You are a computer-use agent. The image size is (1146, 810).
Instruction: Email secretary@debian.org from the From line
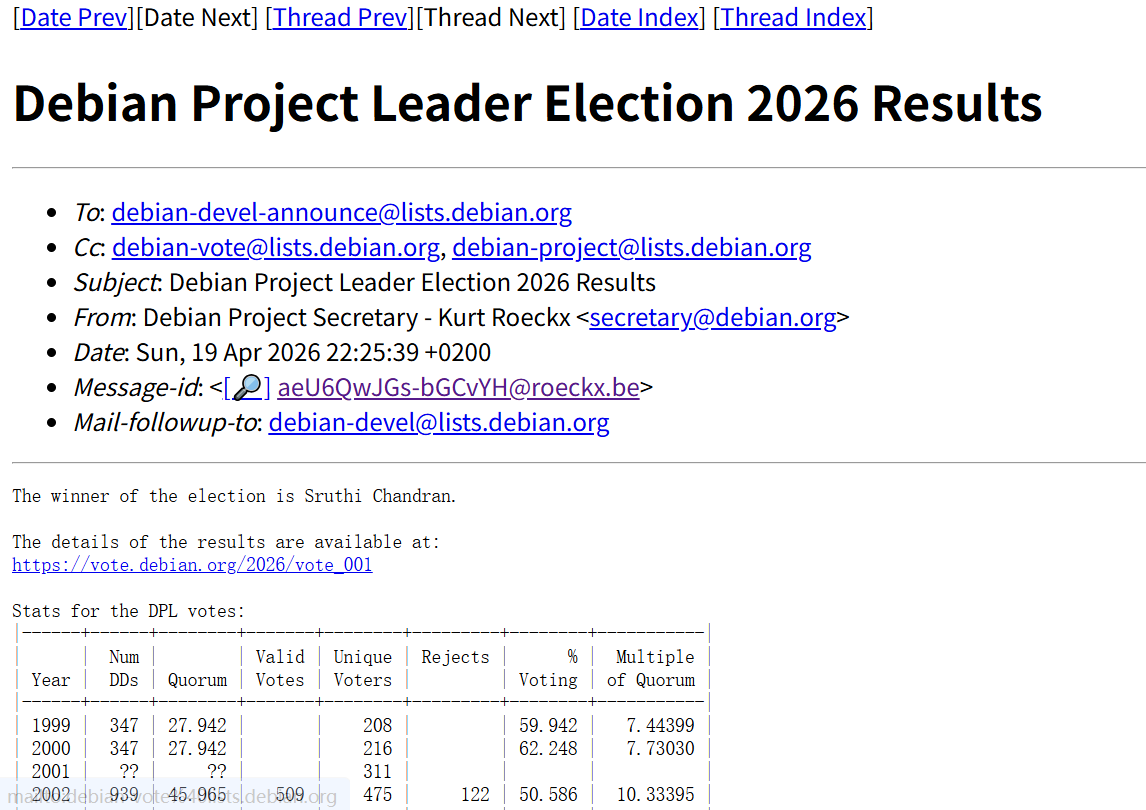[713, 318]
